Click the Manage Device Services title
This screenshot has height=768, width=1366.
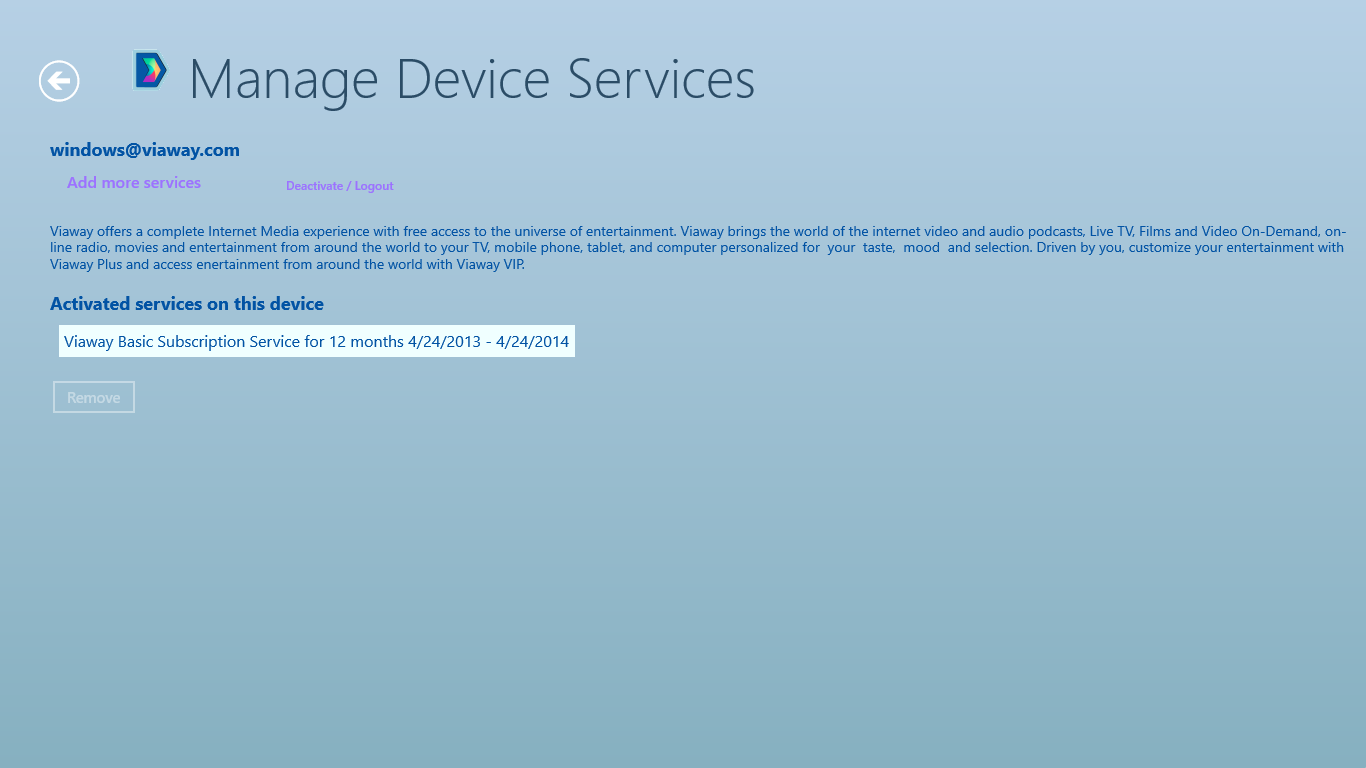(x=471, y=79)
